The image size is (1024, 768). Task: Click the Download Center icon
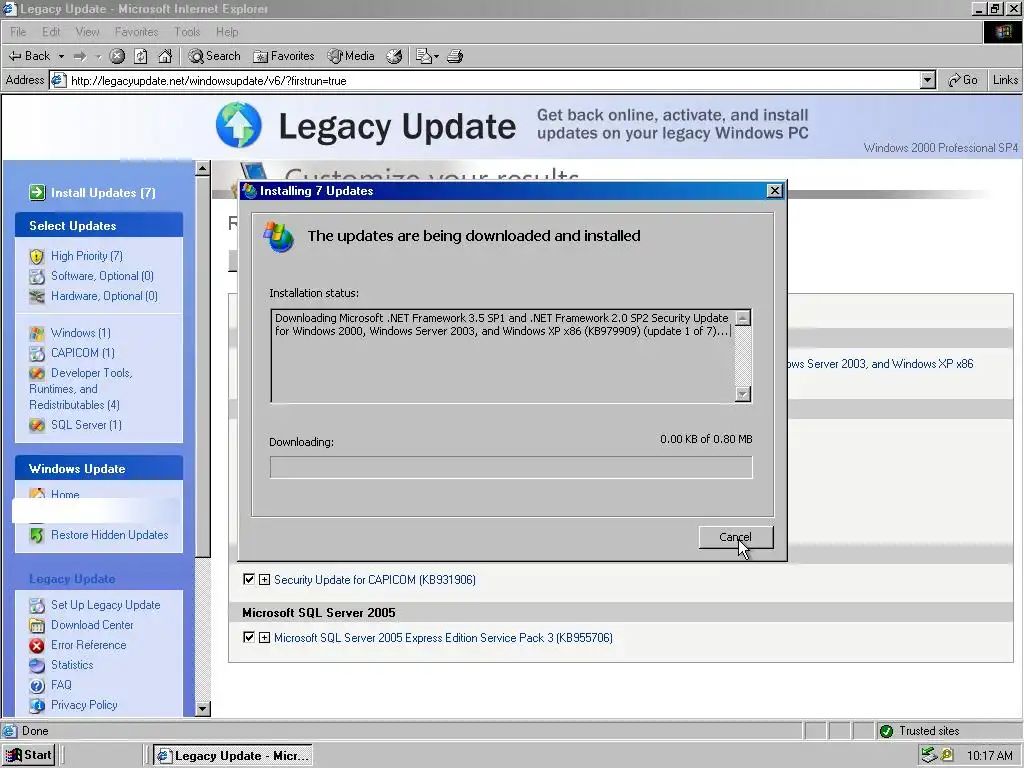pyautogui.click(x=37, y=625)
